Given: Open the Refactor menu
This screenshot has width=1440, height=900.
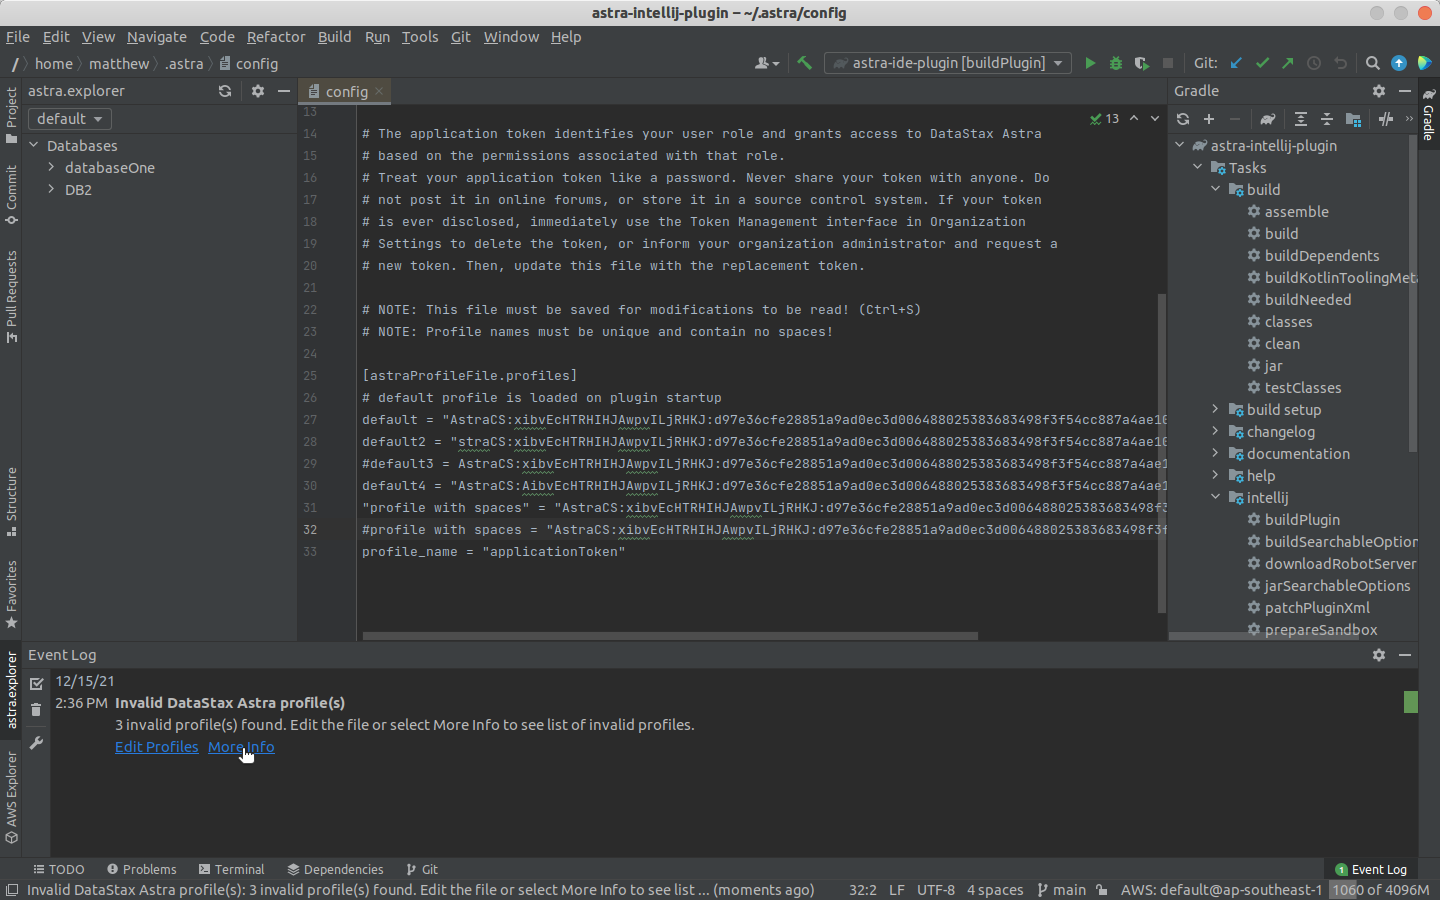Looking at the screenshot, I should (x=276, y=37).
